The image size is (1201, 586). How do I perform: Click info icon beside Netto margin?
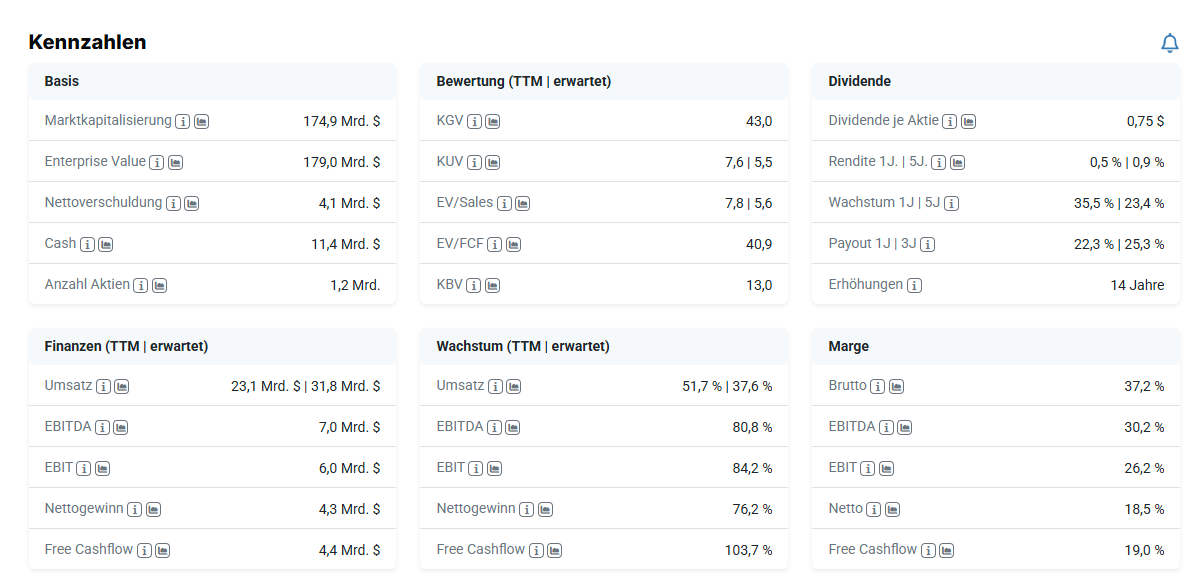[x=873, y=509]
